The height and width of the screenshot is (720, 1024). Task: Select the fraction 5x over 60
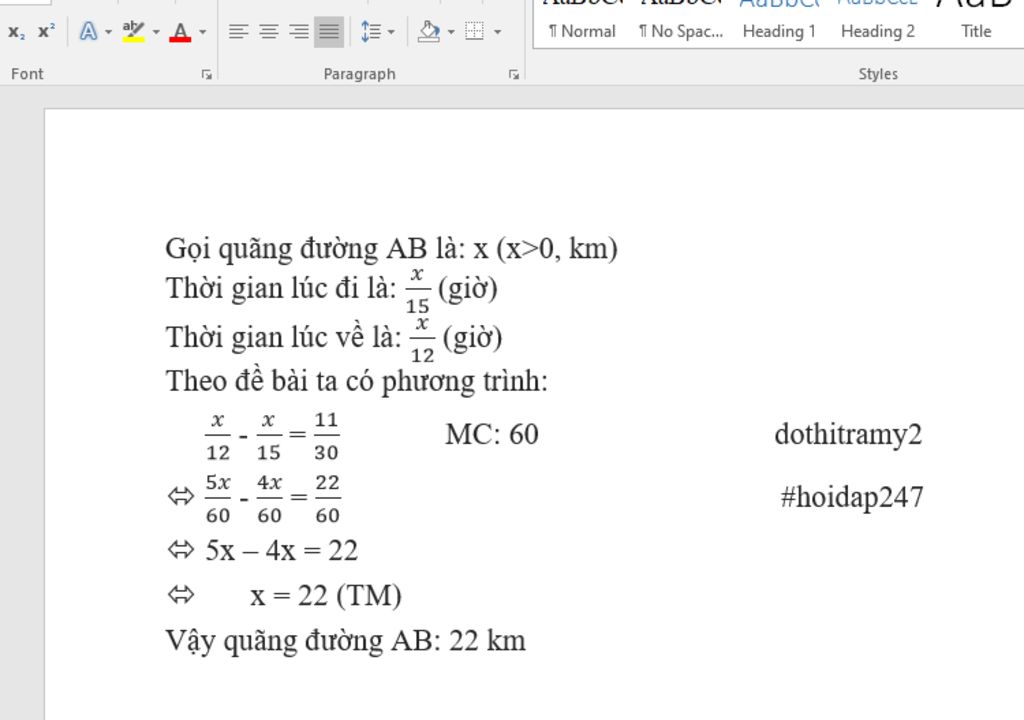pyautogui.click(x=217, y=499)
